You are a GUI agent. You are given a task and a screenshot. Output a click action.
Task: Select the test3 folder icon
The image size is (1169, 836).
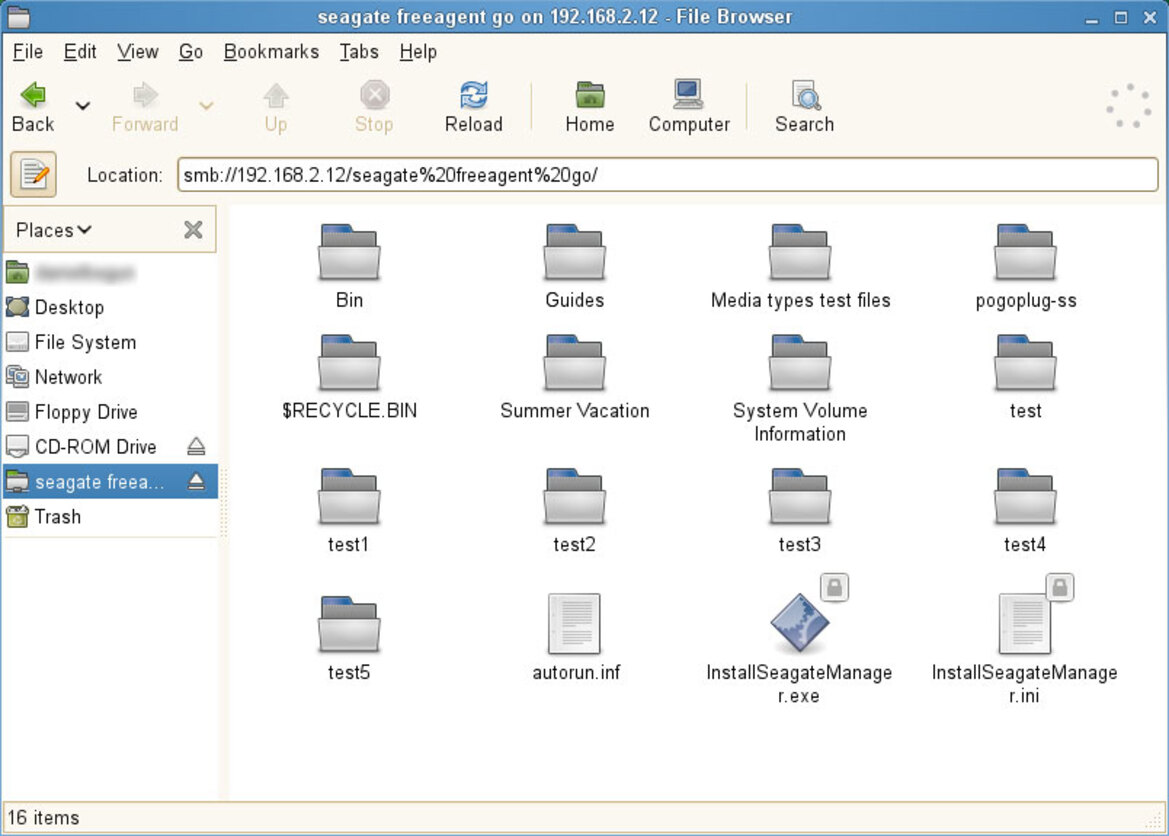click(x=800, y=497)
